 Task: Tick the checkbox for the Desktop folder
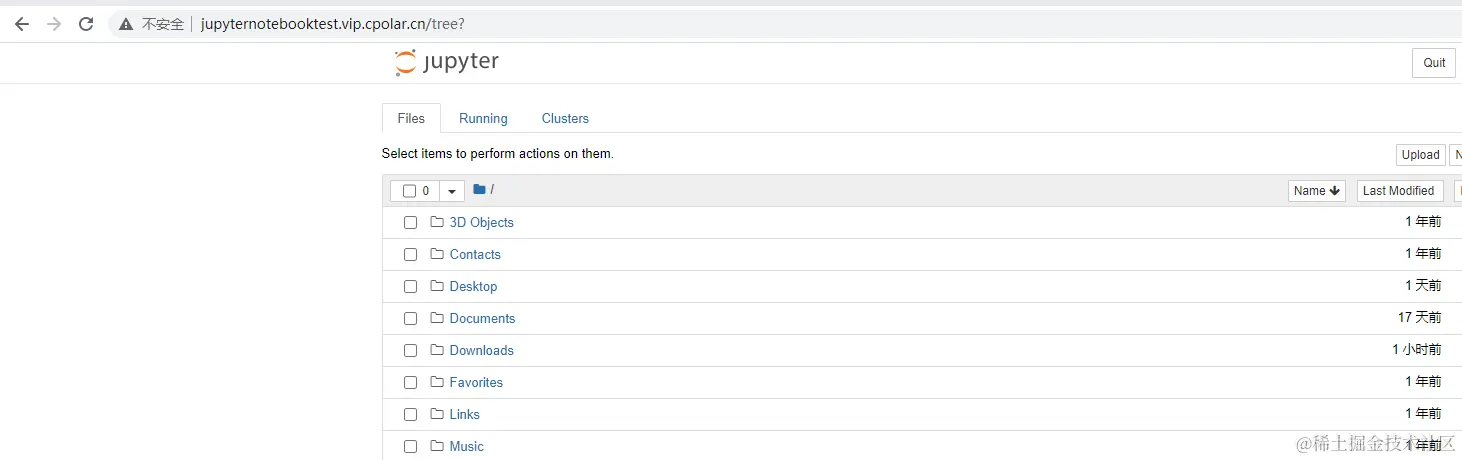[410, 286]
